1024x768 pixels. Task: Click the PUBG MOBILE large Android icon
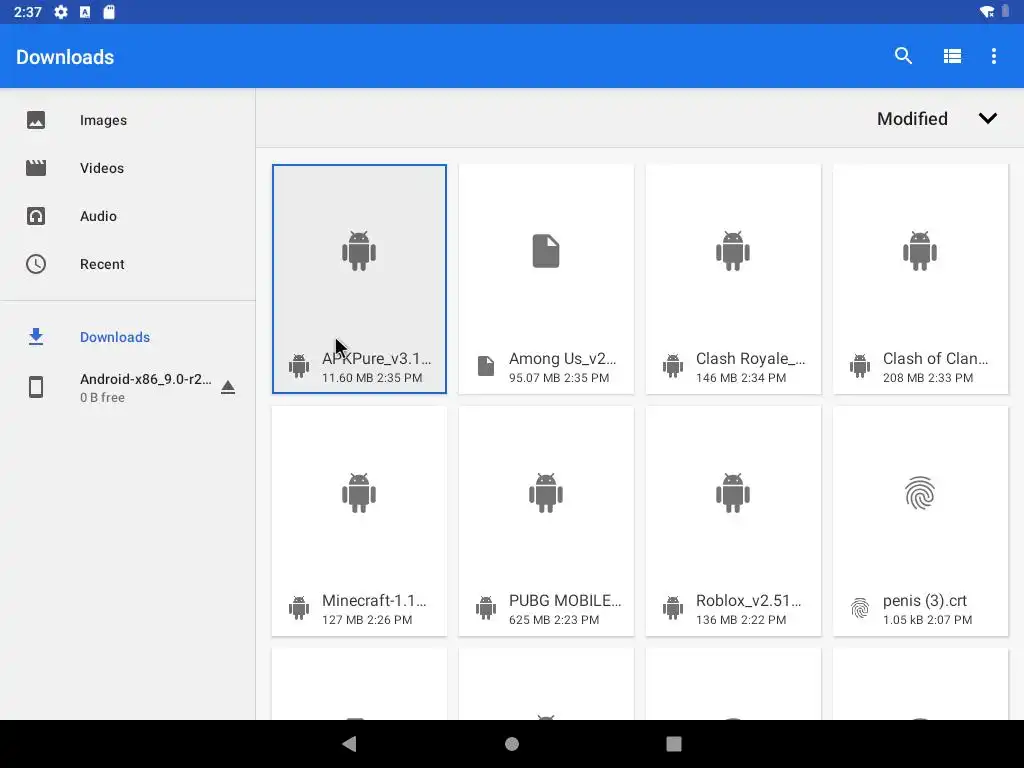546,493
